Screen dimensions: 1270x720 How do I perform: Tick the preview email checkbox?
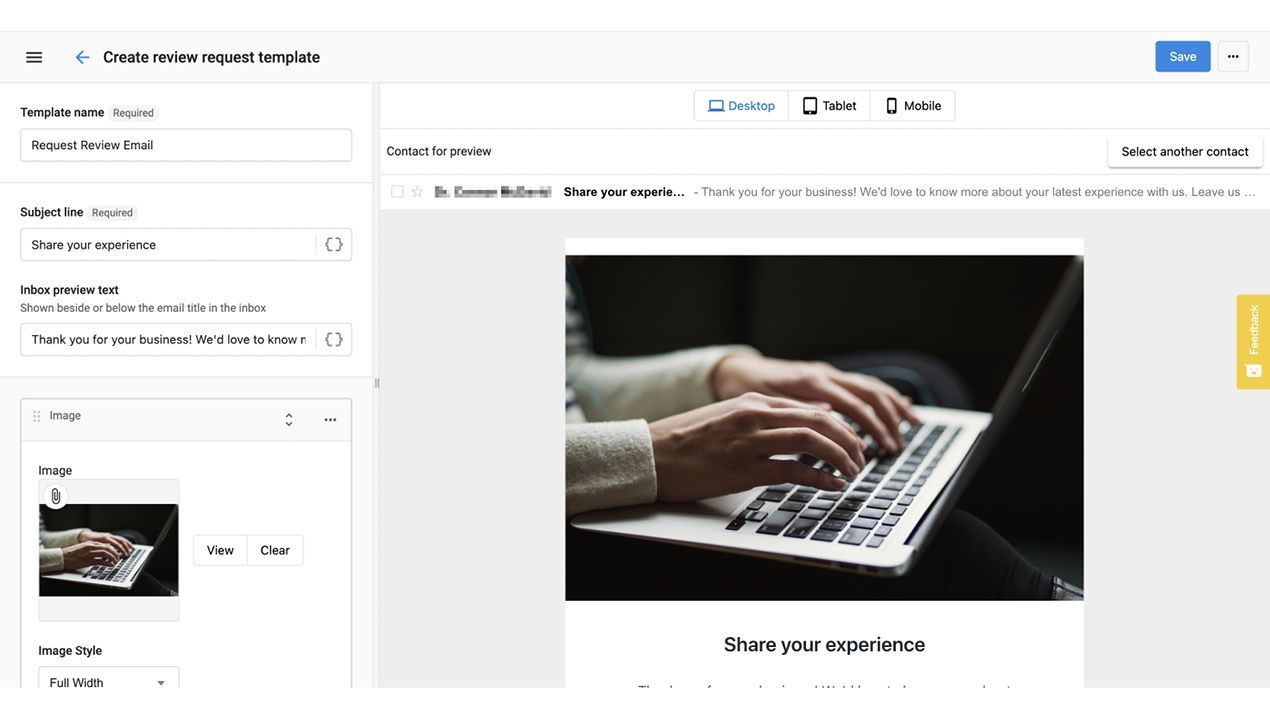pyautogui.click(x=397, y=192)
